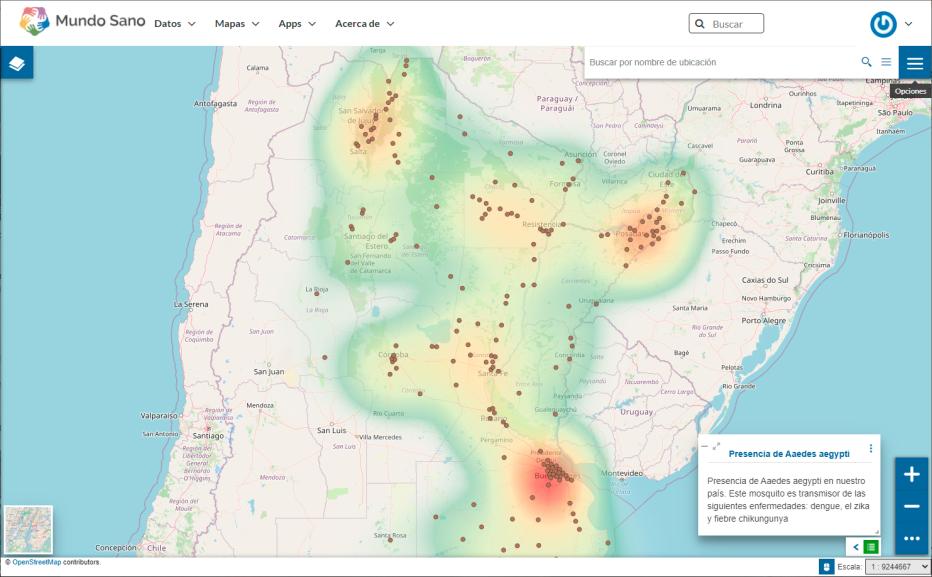Image resolution: width=932 pixels, height=577 pixels.
Task: Toggle the mouse position icon beside Escala
Action: coord(827,566)
